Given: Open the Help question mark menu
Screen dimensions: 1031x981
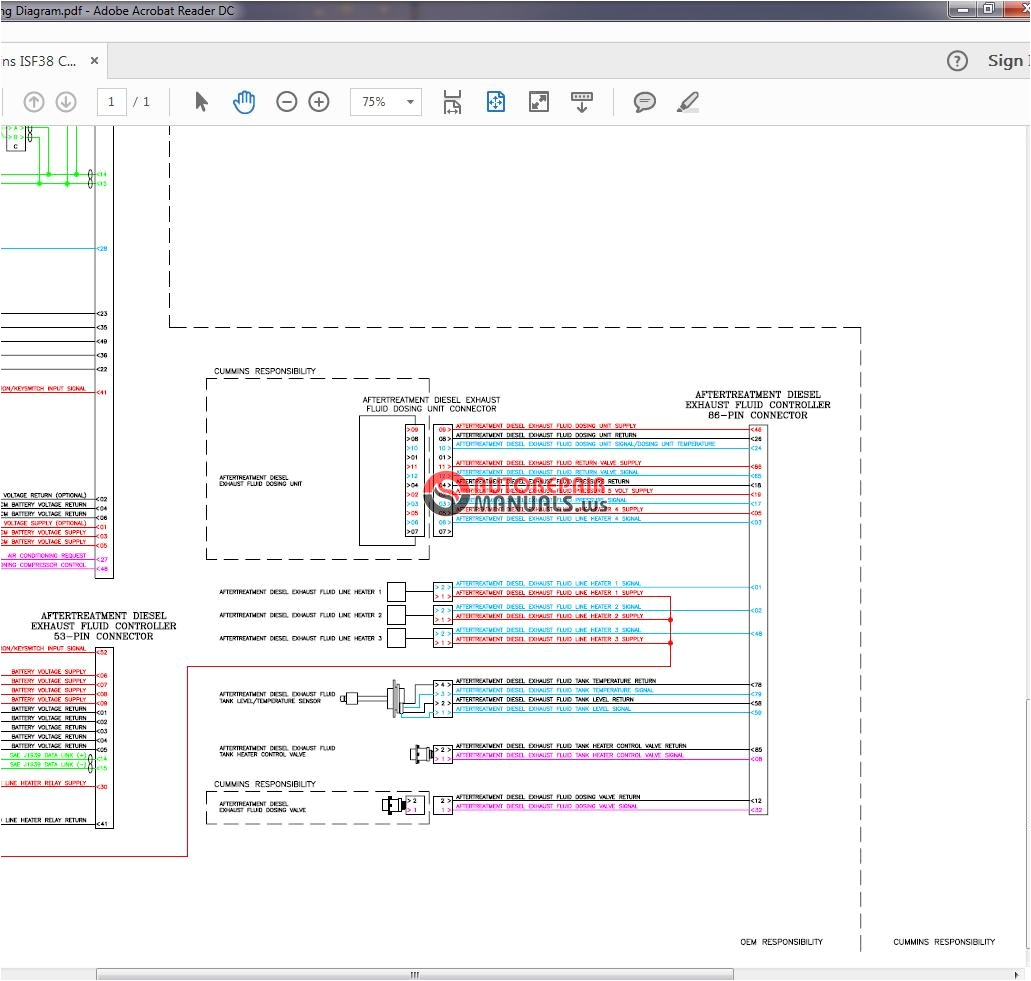Looking at the screenshot, I should pos(957,61).
